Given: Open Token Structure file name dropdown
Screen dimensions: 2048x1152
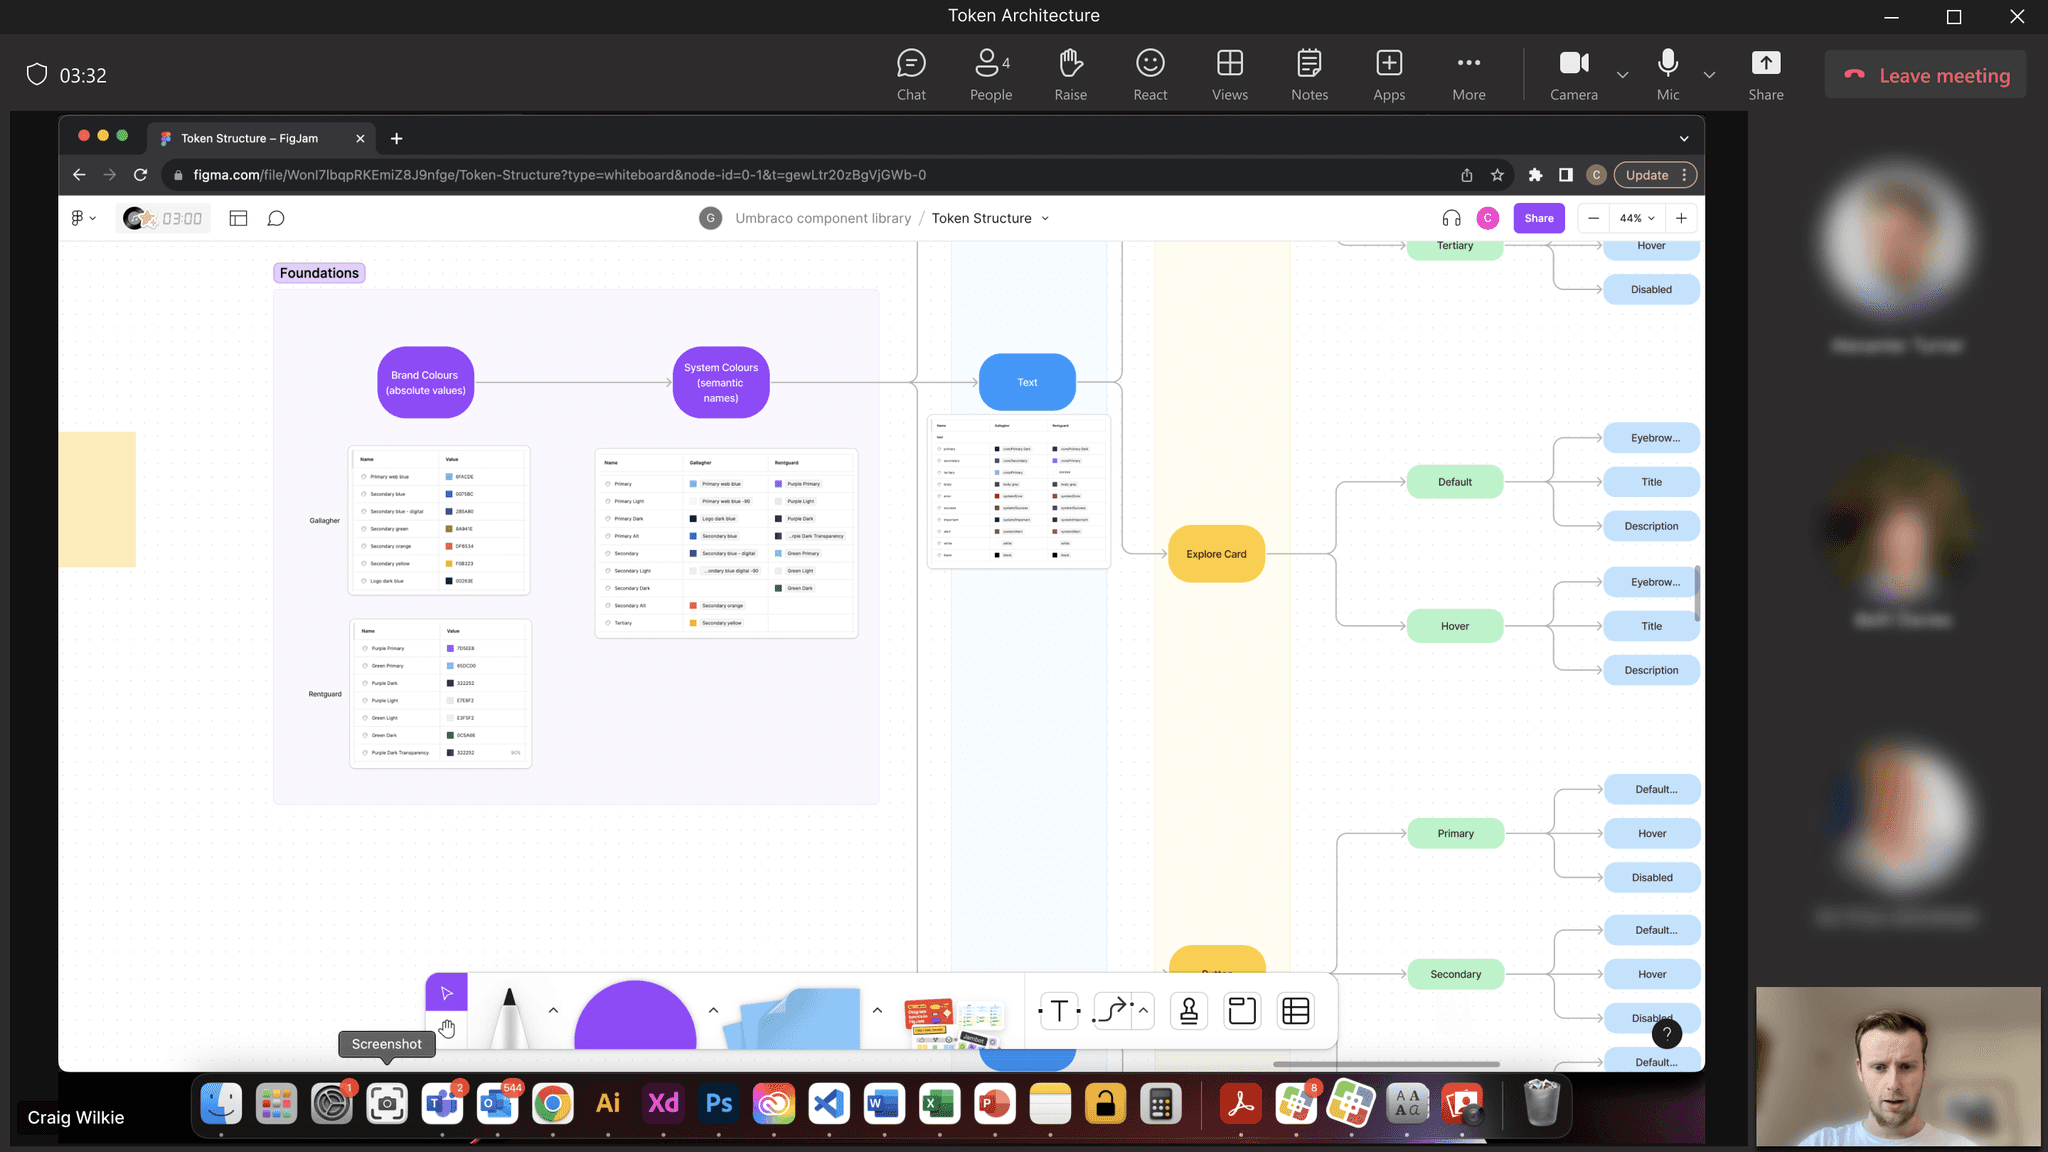Looking at the screenshot, I should [x=1045, y=218].
